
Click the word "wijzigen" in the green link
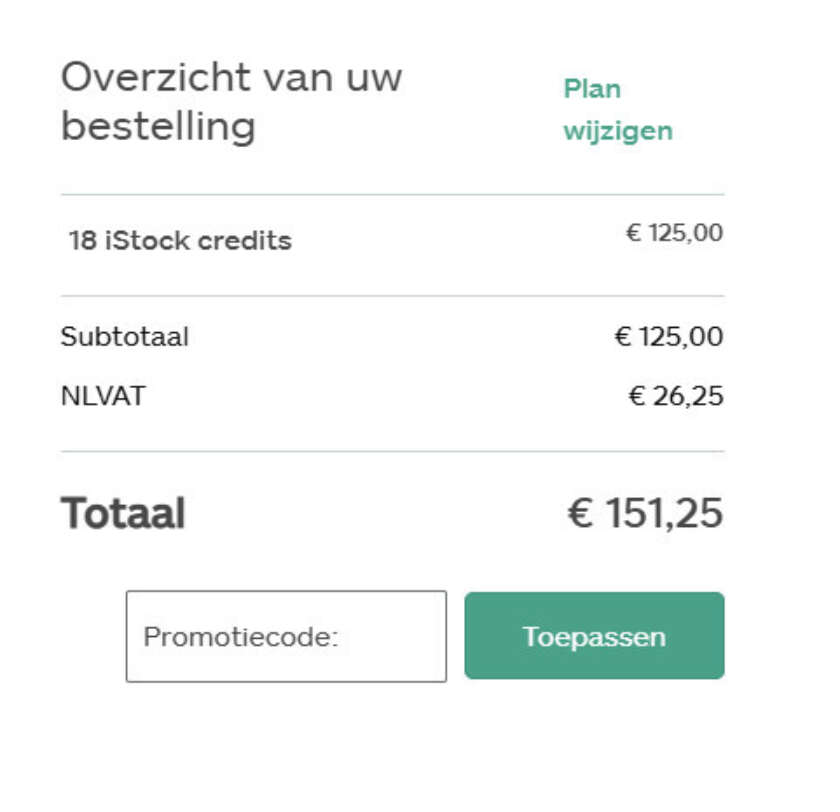[617, 131]
